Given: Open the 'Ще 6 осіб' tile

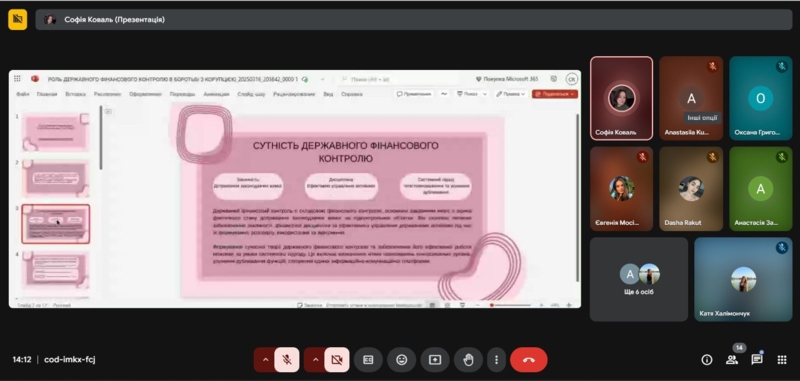Looking at the screenshot, I should (639, 280).
